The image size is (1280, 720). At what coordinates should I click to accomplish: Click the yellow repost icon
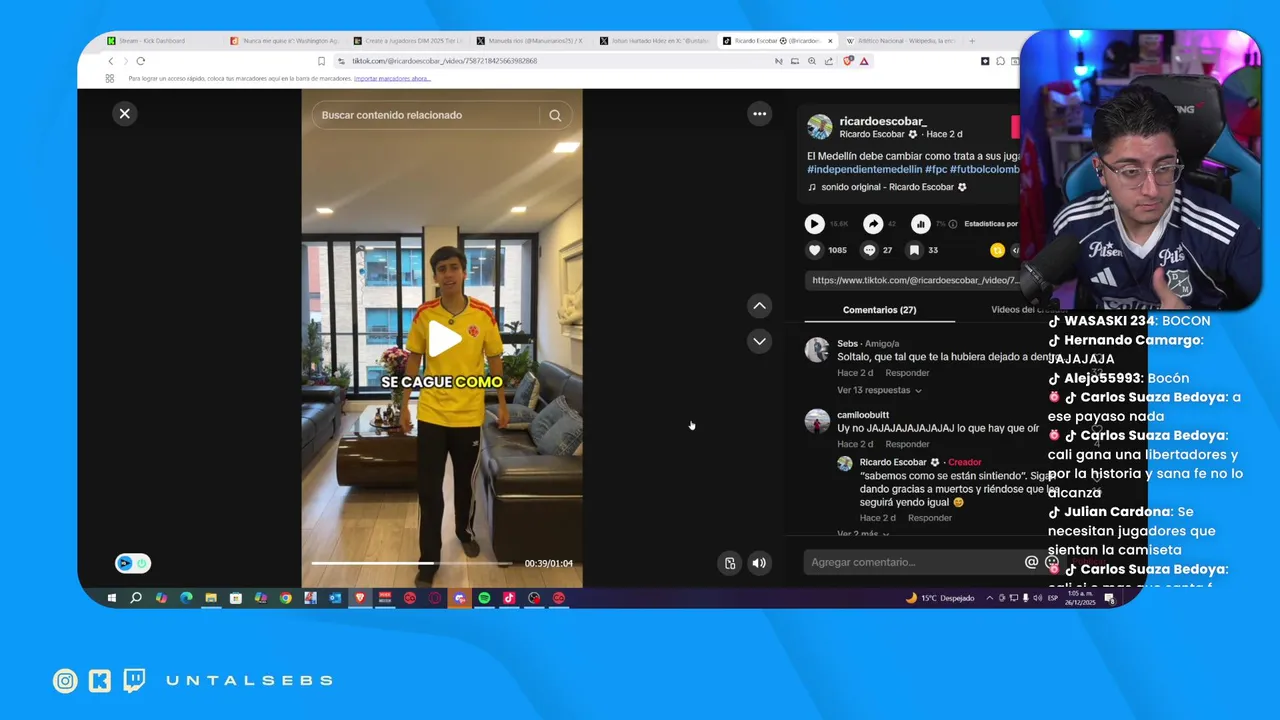997,250
